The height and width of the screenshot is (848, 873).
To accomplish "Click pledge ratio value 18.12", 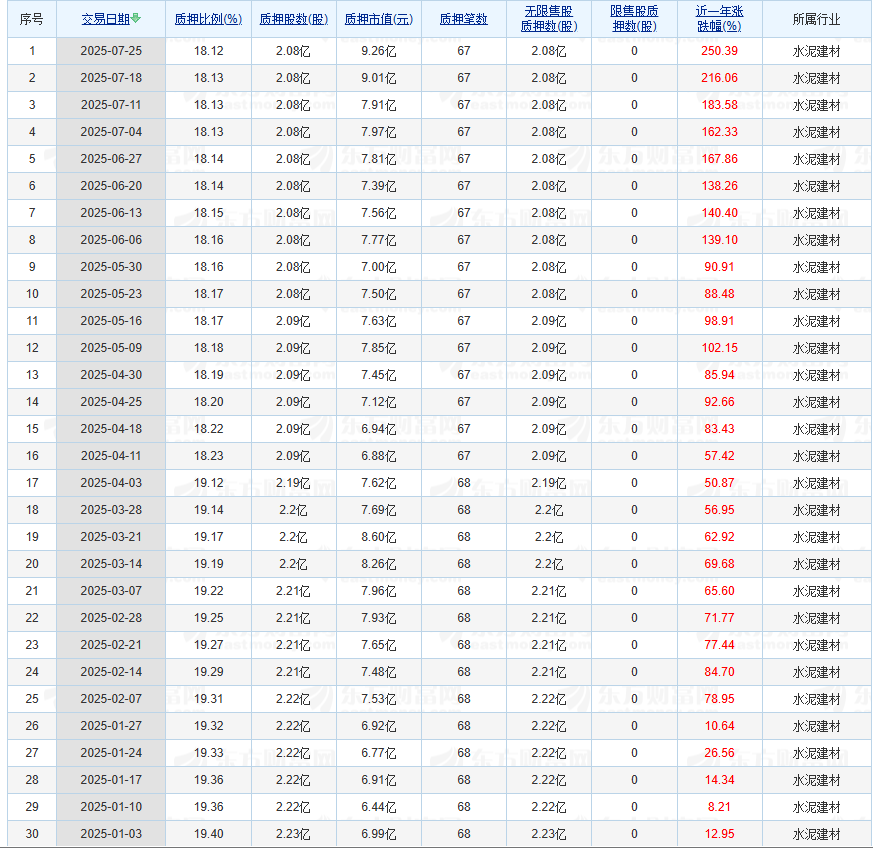I will (x=208, y=51).
